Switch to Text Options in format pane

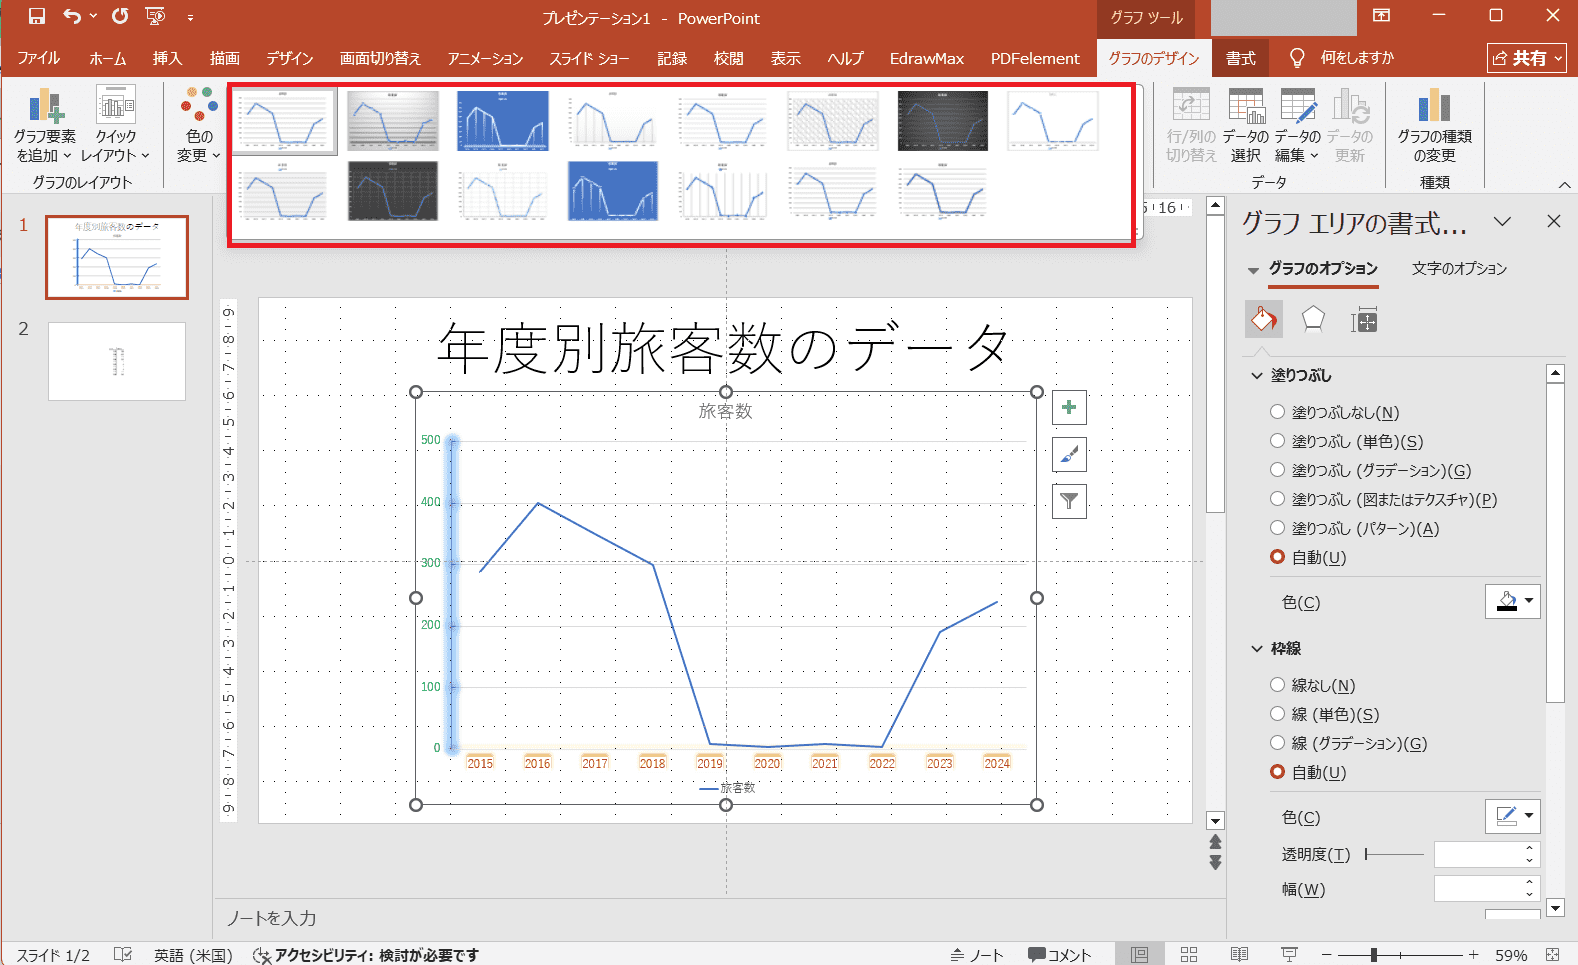tap(1459, 268)
